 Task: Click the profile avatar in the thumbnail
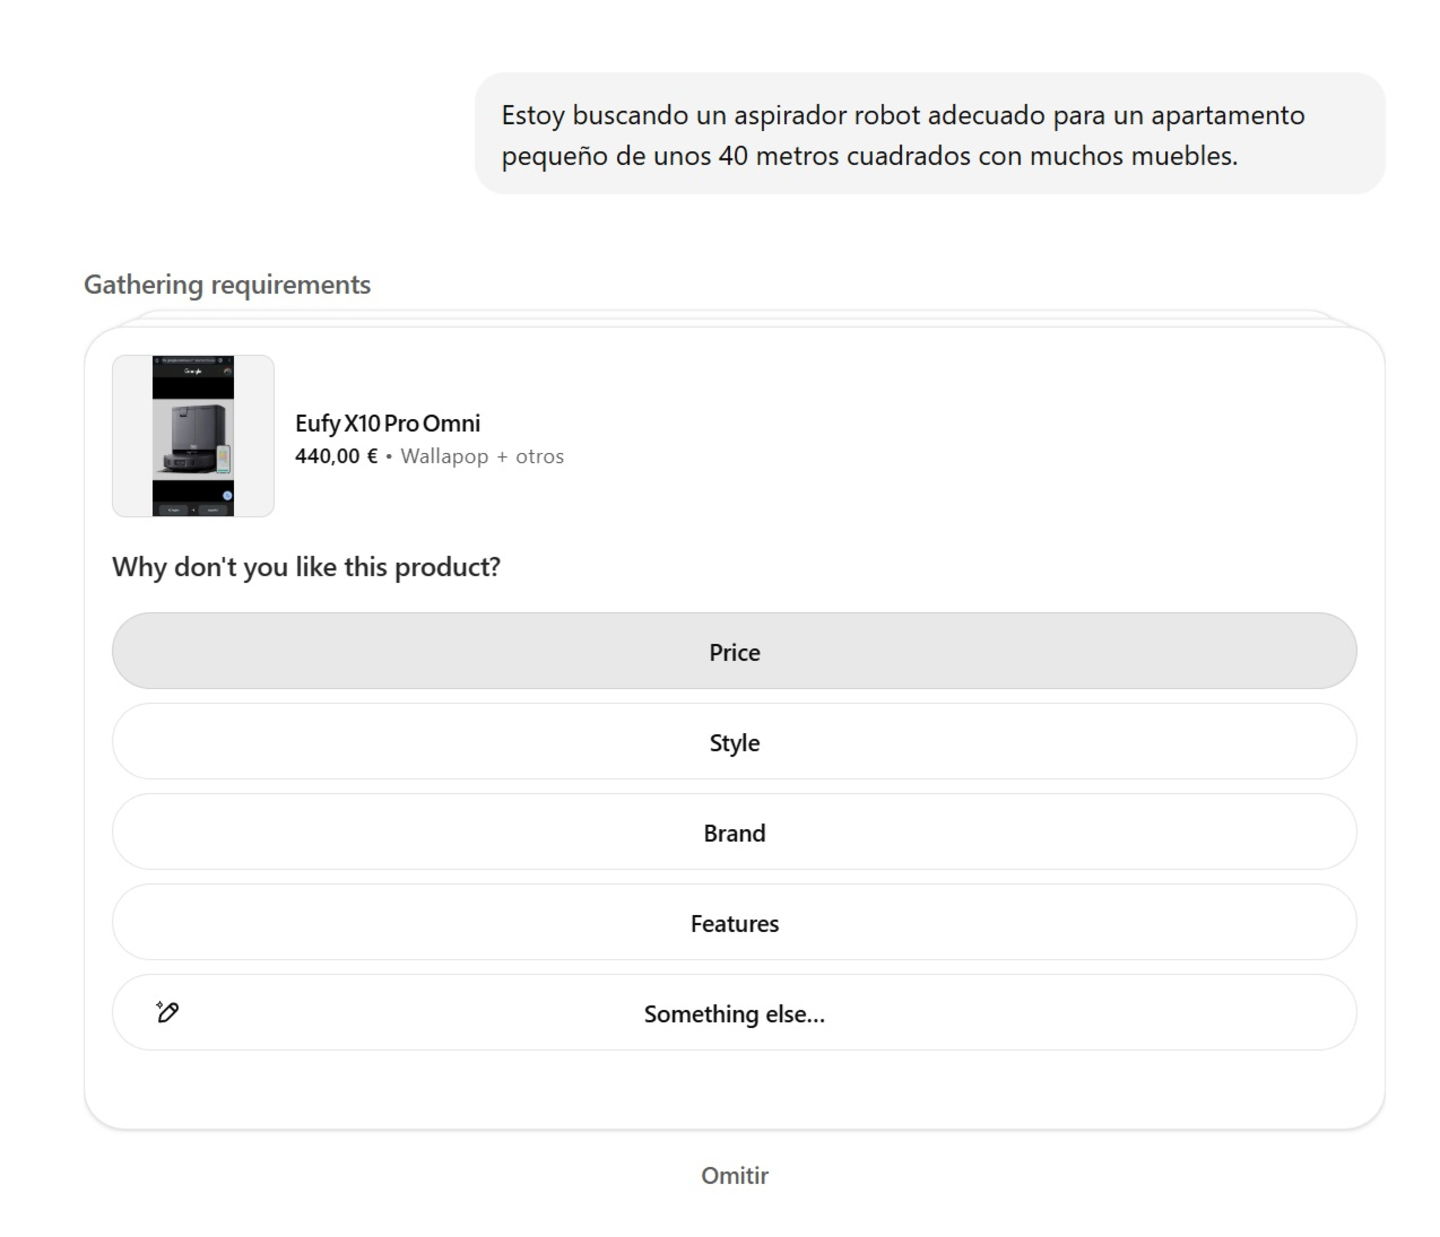point(227,371)
